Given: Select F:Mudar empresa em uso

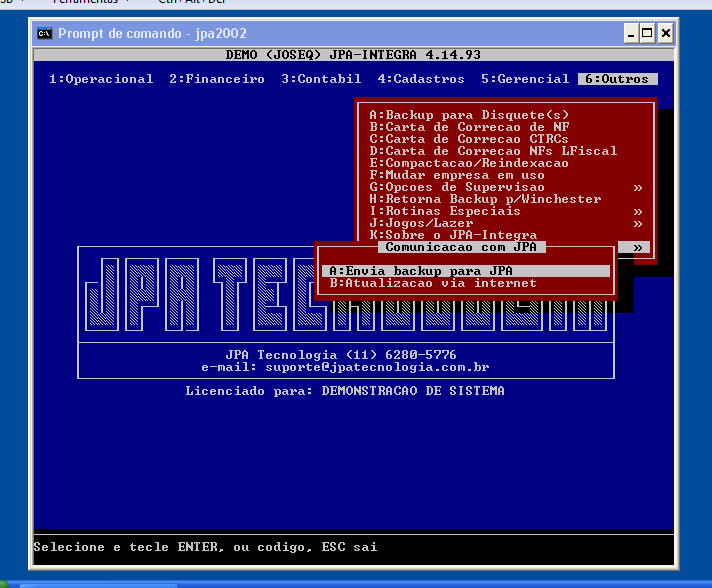Looking at the screenshot, I should (457, 175).
